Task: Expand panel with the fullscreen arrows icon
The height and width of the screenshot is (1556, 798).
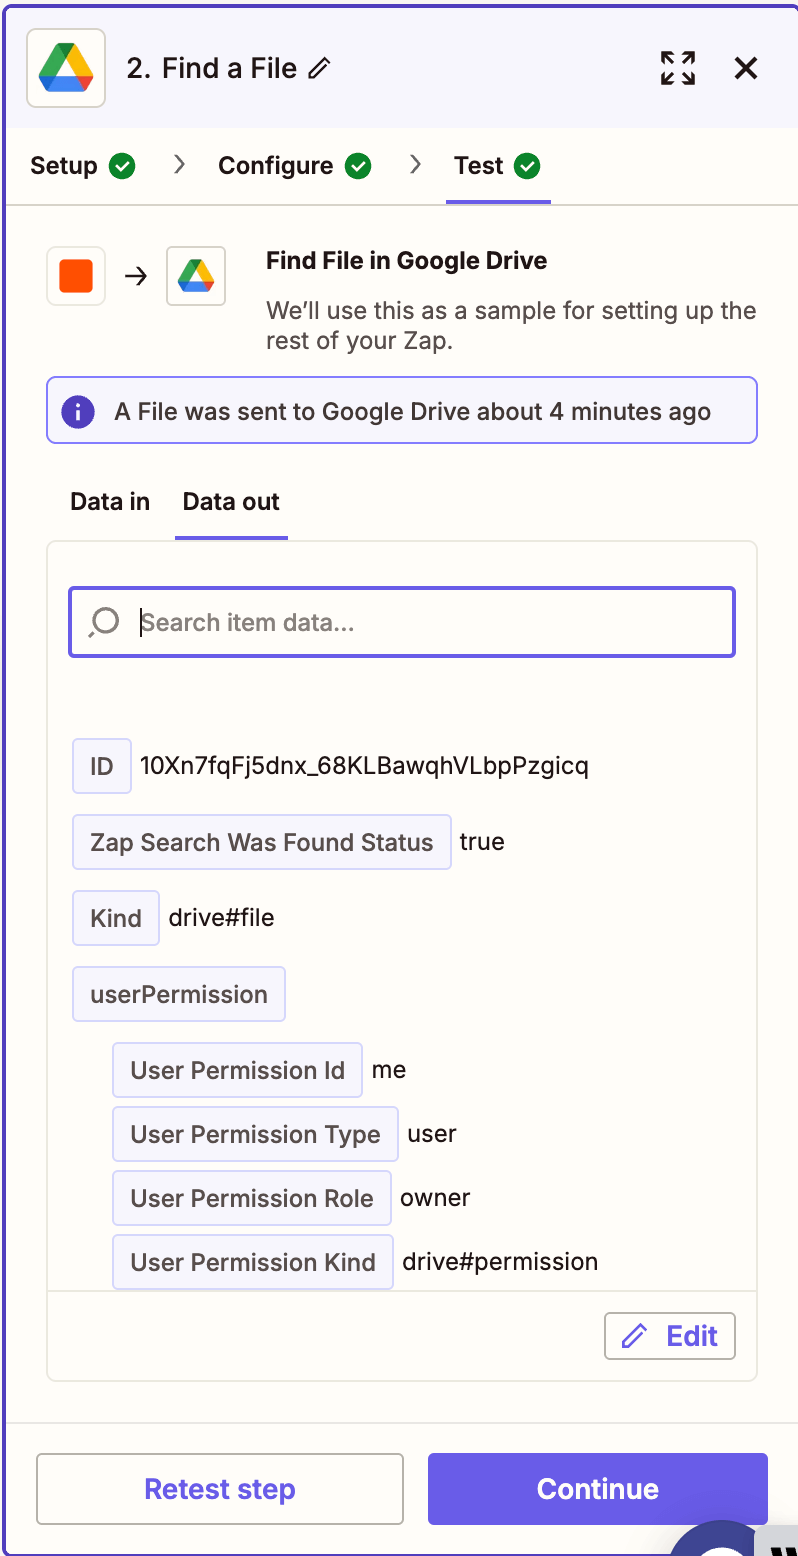Action: 677,68
